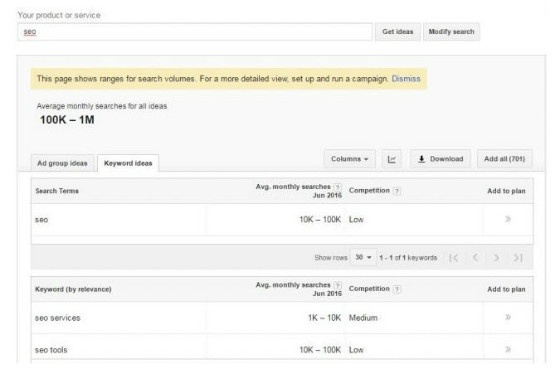Click the Get ideas button
Viewport: 560px width, 369px height.
point(398,32)
